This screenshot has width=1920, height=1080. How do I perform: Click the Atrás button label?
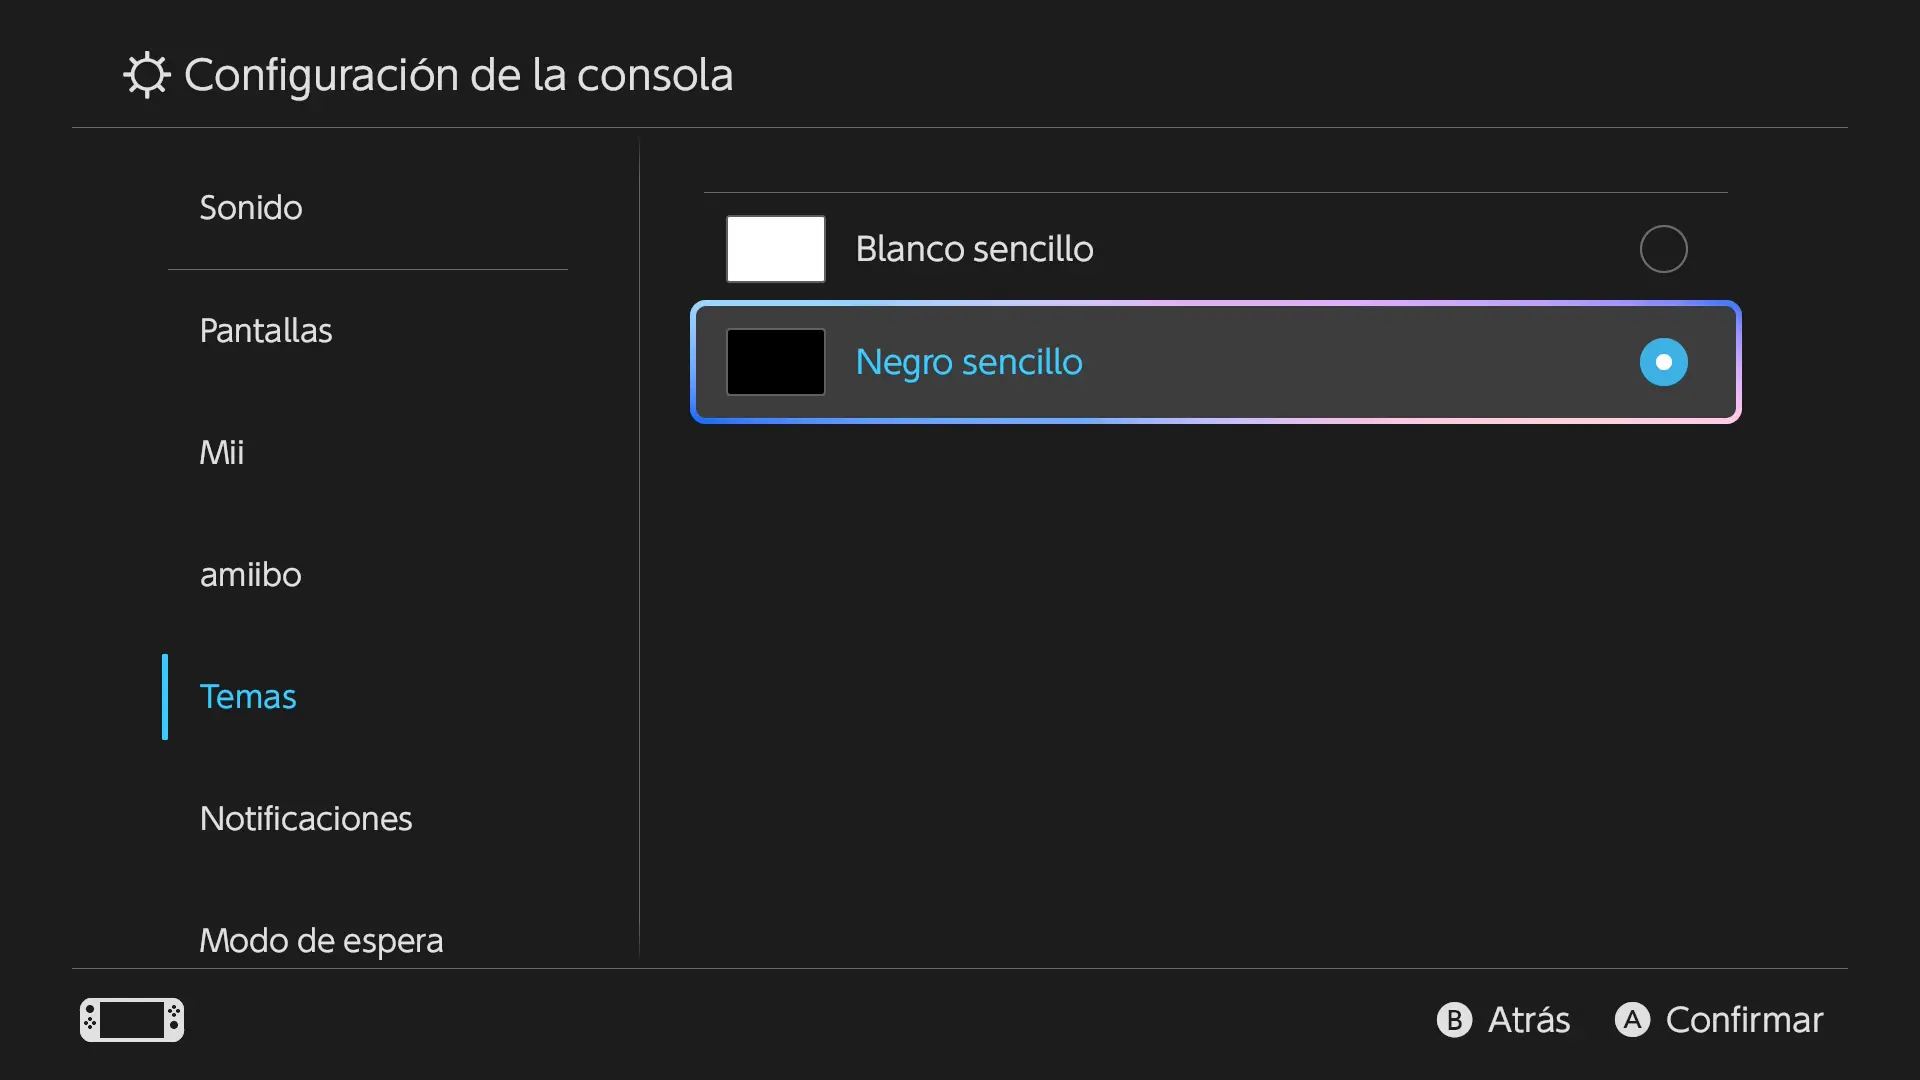1529,1020
